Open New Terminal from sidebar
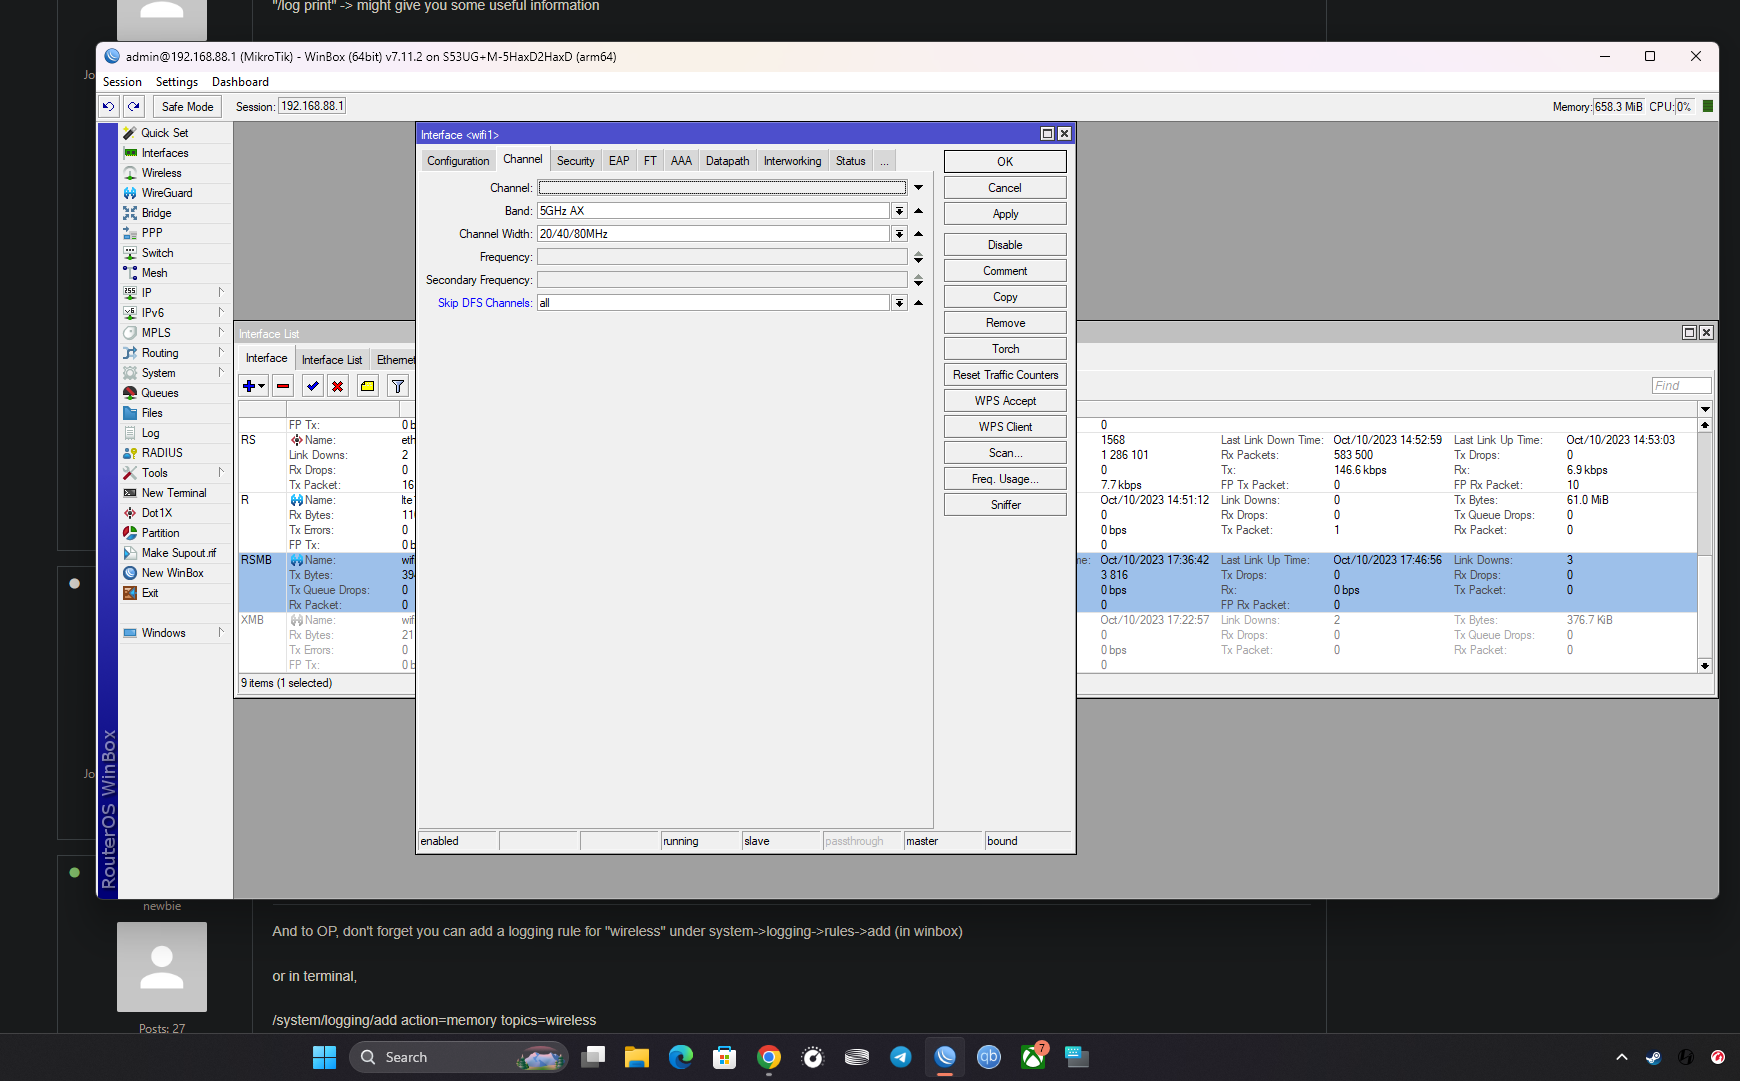Image resolution: width=1740 pixels, height=1081 pixels. pyautogui.click(x=174, y=493)
